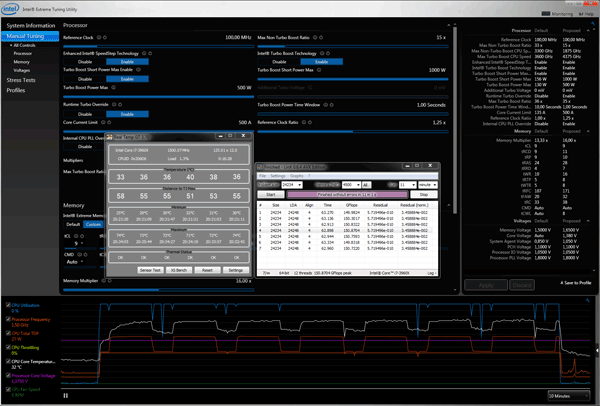The width and height of the screenshot is (600, 406).
Task: Disable Enhanced Intel SpeedStep Technology
Action: tap(85, 62)
